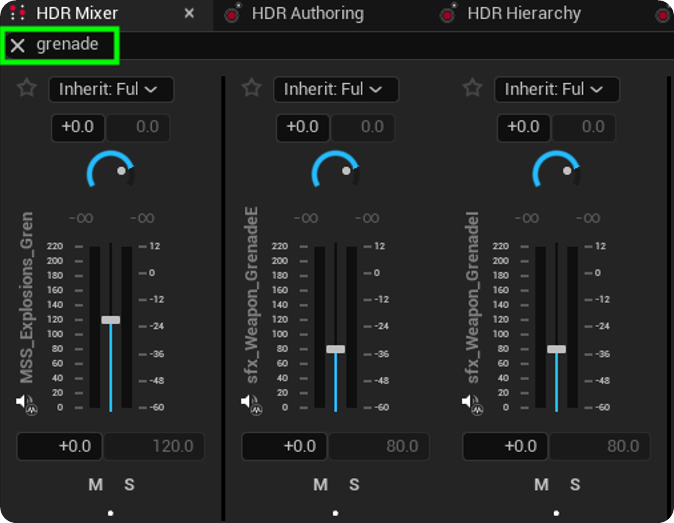The width and height of the screenshot is (674, 523).
Task: Favorite the sfx_Weapon_GrenadeE strip star
Action: (x=252, y=88)
